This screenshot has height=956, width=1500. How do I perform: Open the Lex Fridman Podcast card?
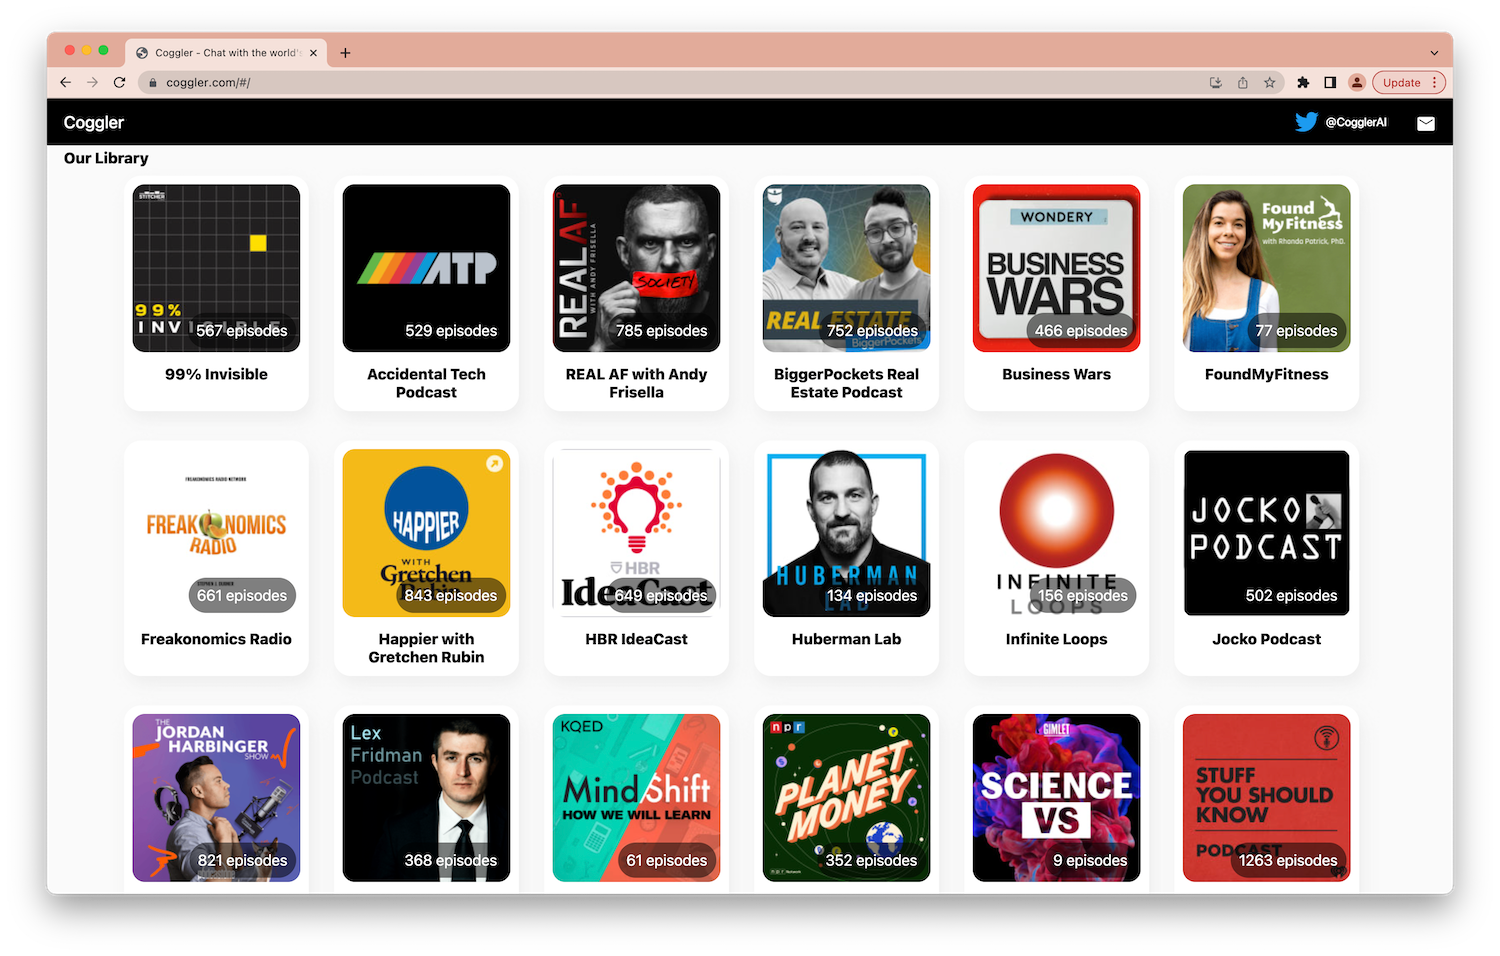click(x=426, y=797)
